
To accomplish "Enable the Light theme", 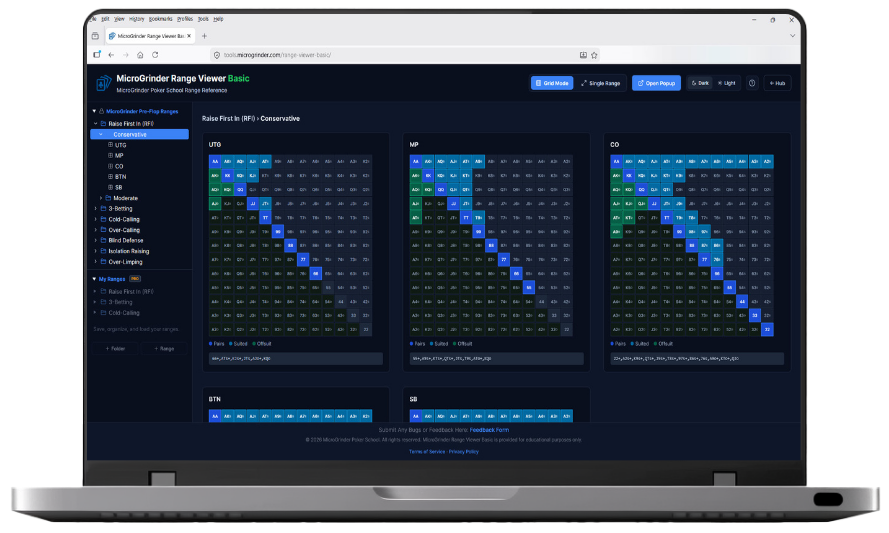I will (x=726, y=83).
